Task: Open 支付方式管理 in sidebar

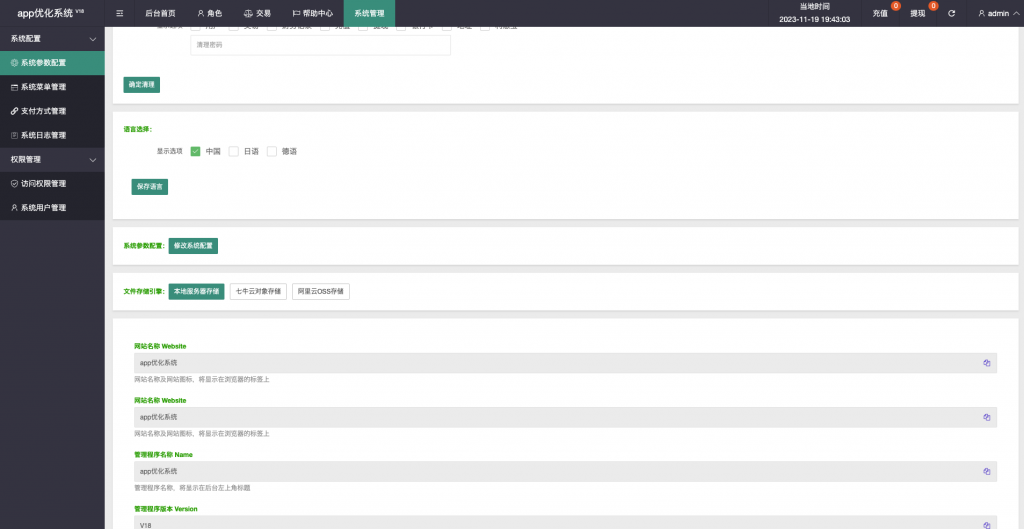Action: tap(43, 111)
